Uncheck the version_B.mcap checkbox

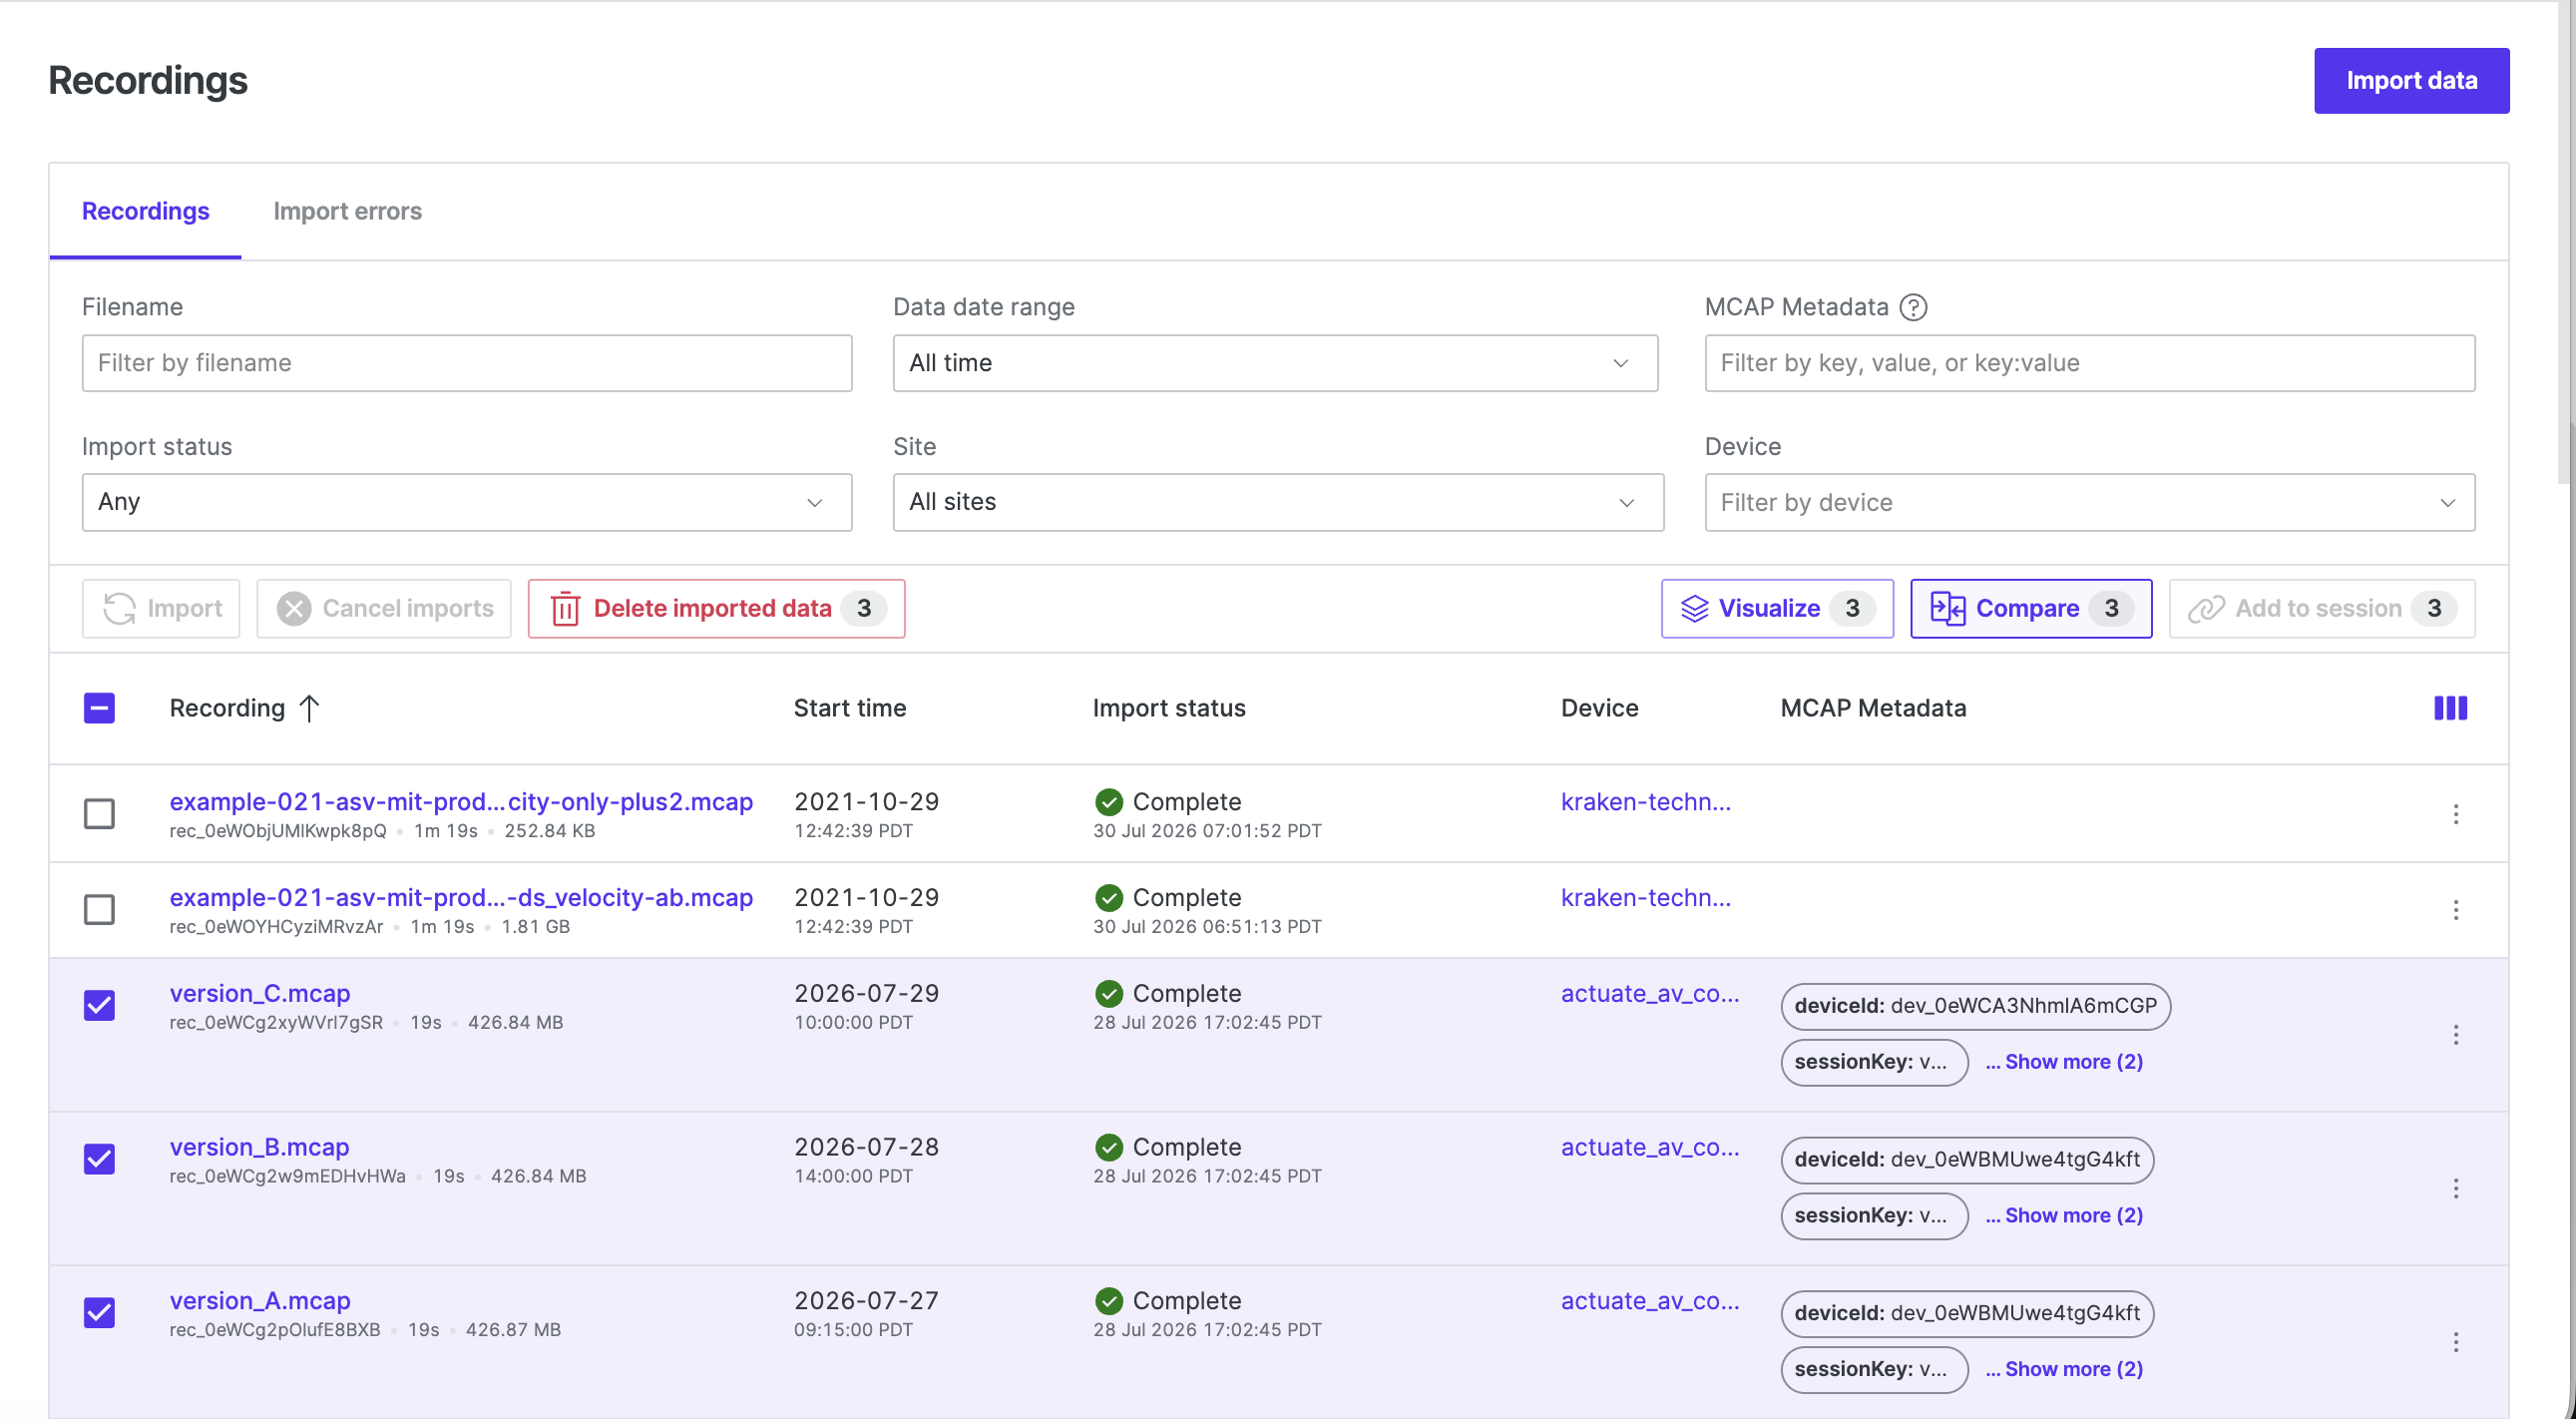click(99, 1159)
